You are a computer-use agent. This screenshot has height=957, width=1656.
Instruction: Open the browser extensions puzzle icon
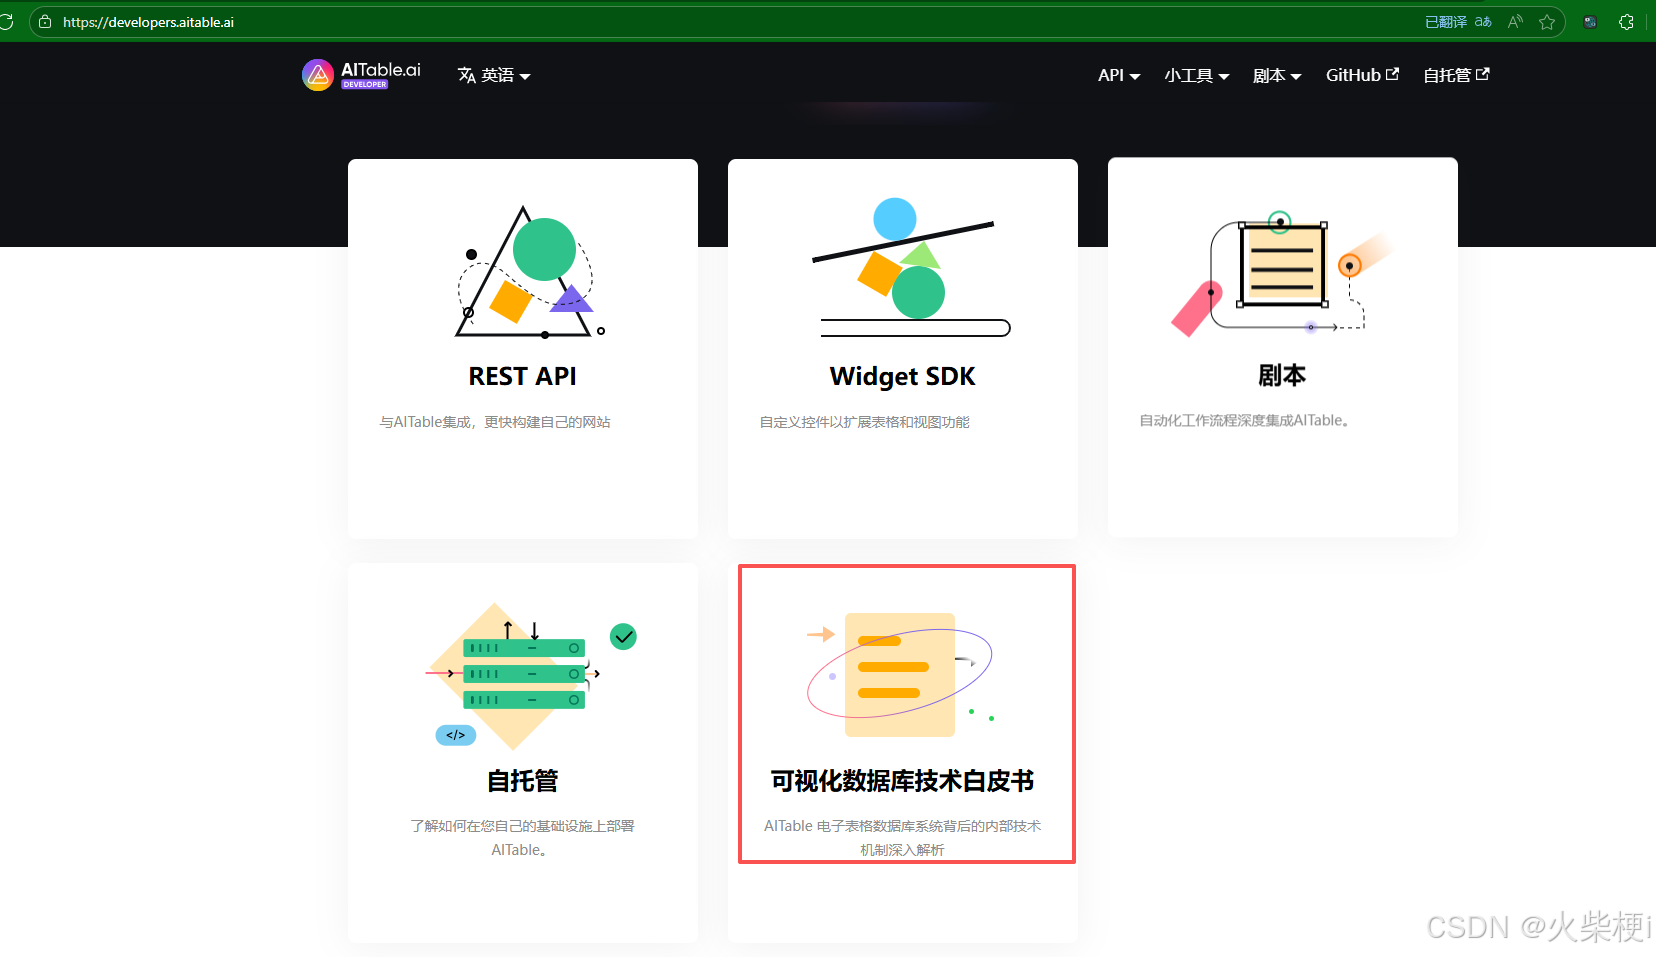point(1627,21)
